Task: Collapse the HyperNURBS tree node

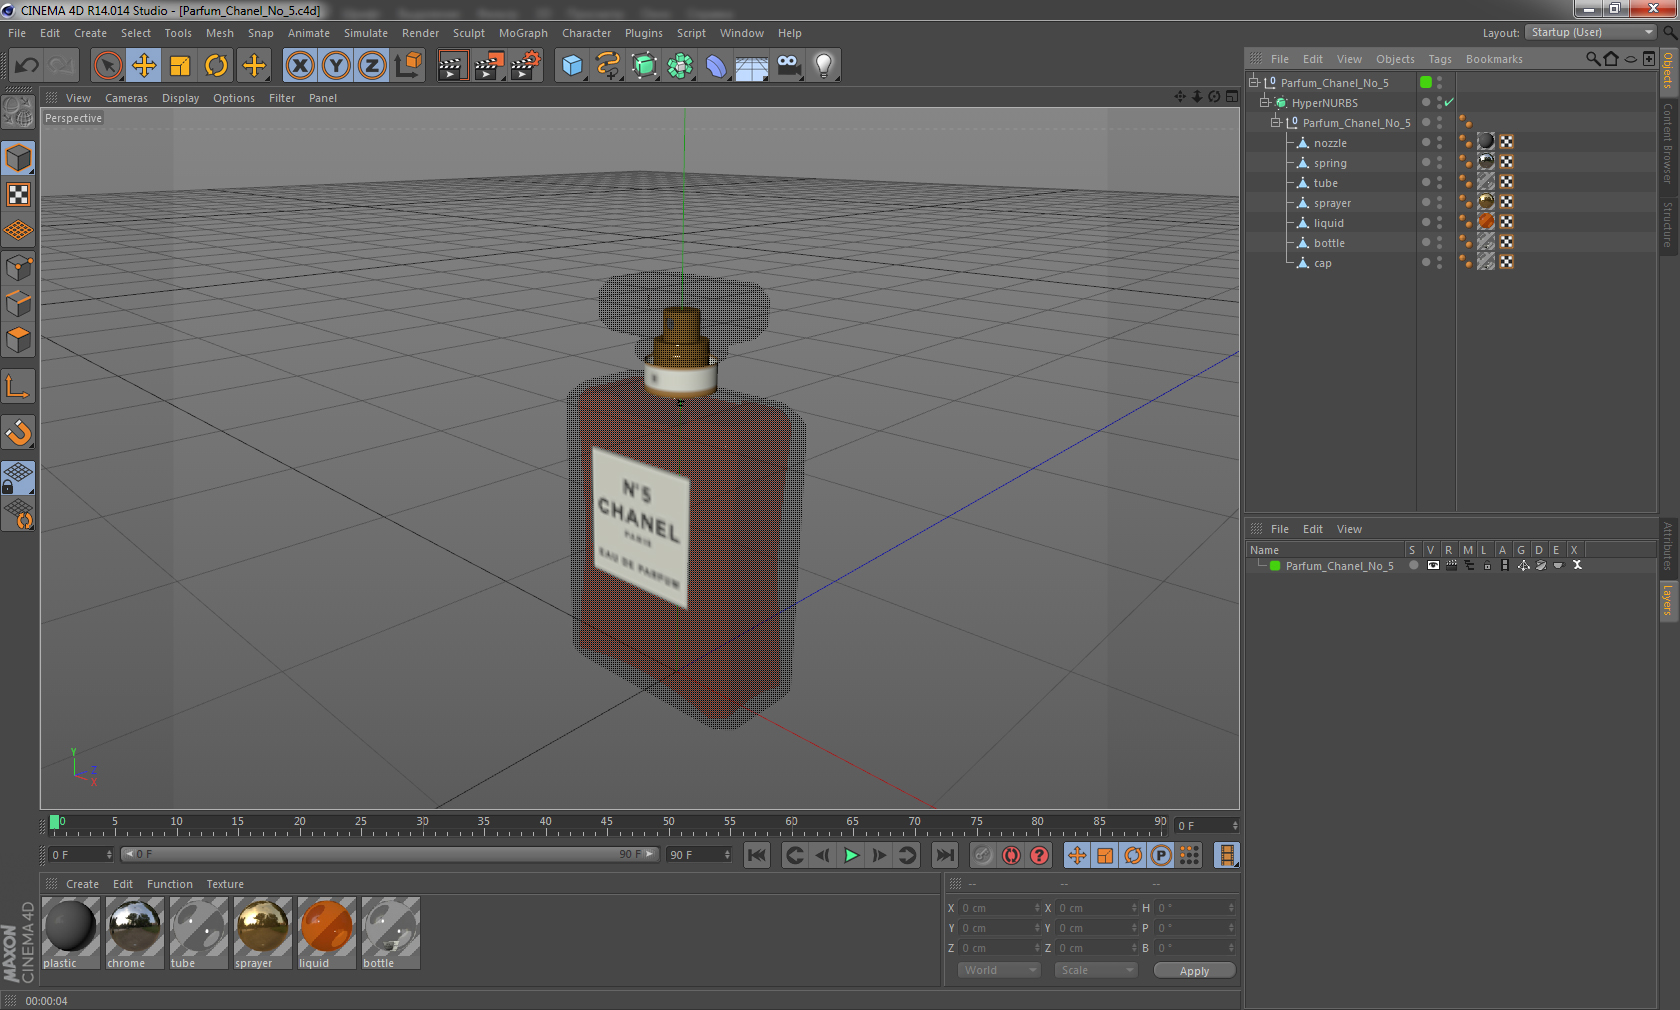Action: click(1264, 102)
